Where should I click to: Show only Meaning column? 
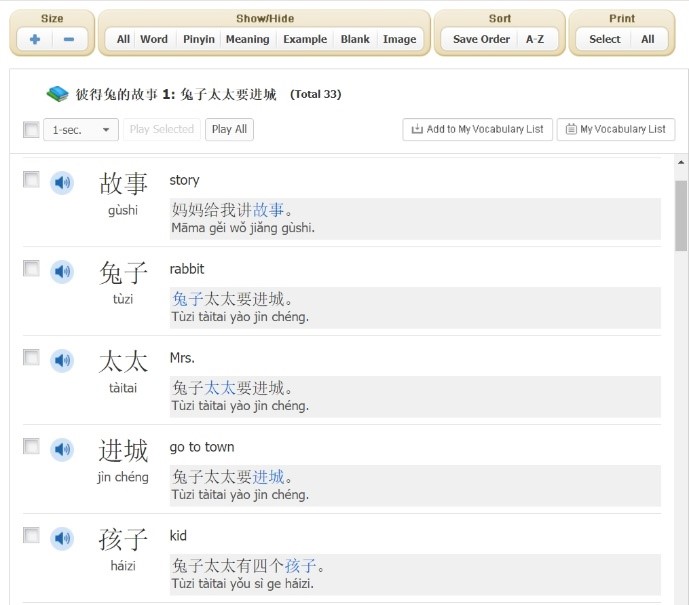point(247,39)
